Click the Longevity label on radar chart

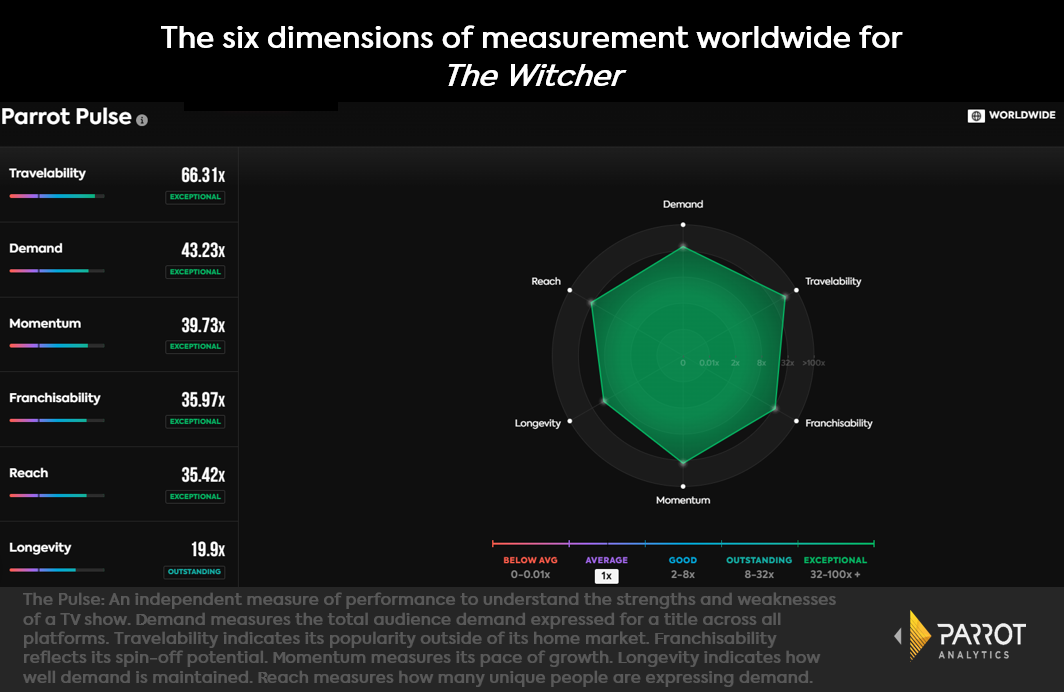[x=537, y=423]
